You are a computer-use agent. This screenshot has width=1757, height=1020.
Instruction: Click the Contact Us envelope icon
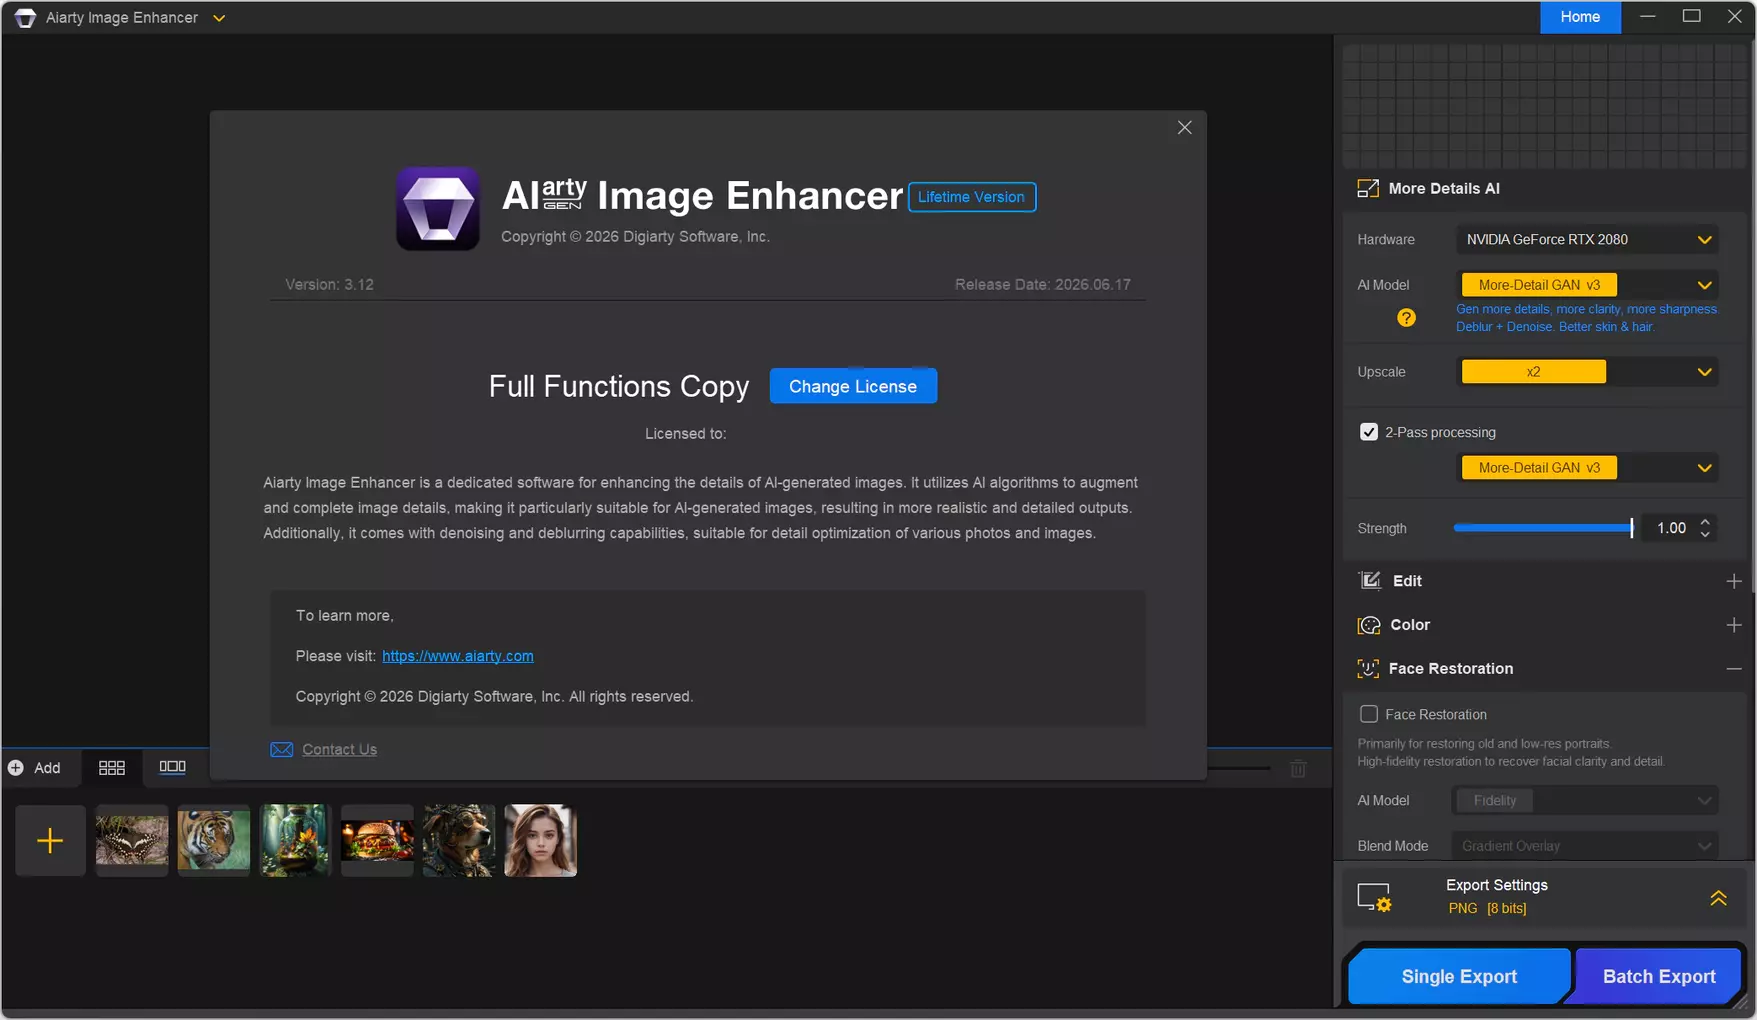282,750
